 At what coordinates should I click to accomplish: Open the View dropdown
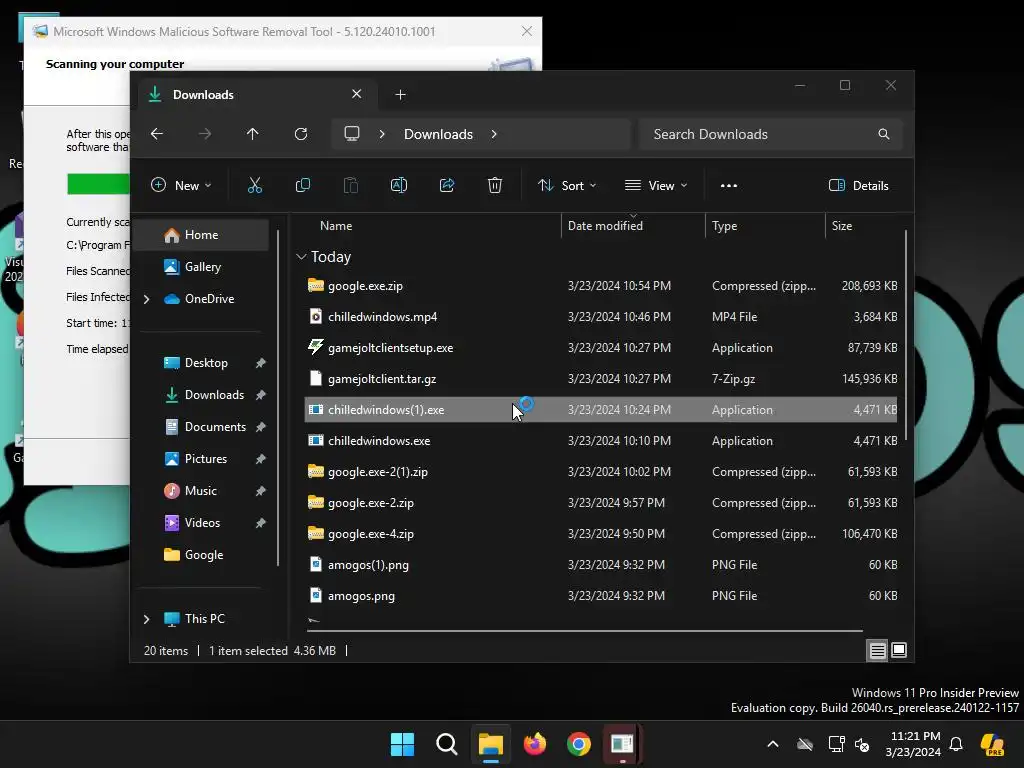656,185
